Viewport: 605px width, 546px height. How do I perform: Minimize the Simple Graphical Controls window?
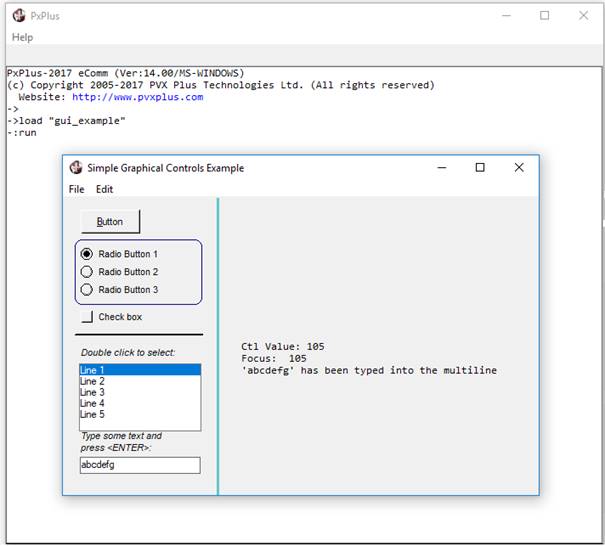[442, 168]
